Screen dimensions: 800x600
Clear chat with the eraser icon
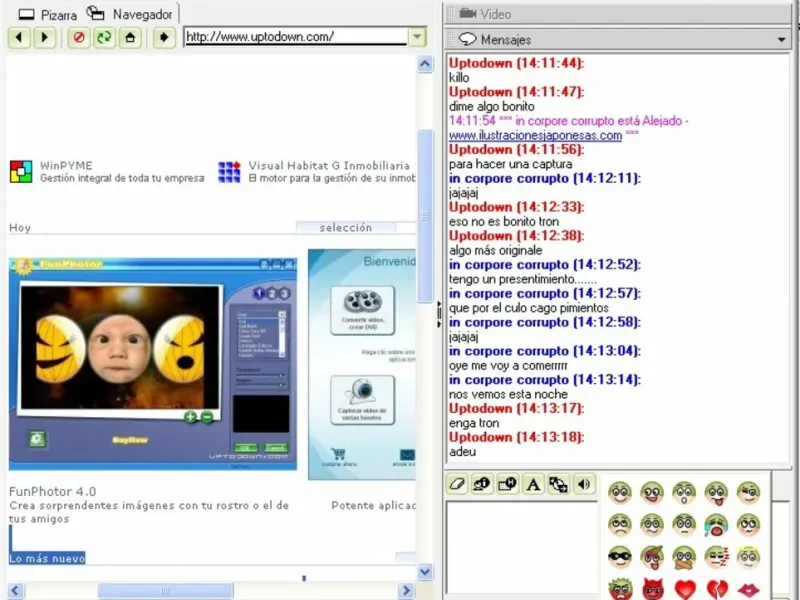[x=458, y=484]
